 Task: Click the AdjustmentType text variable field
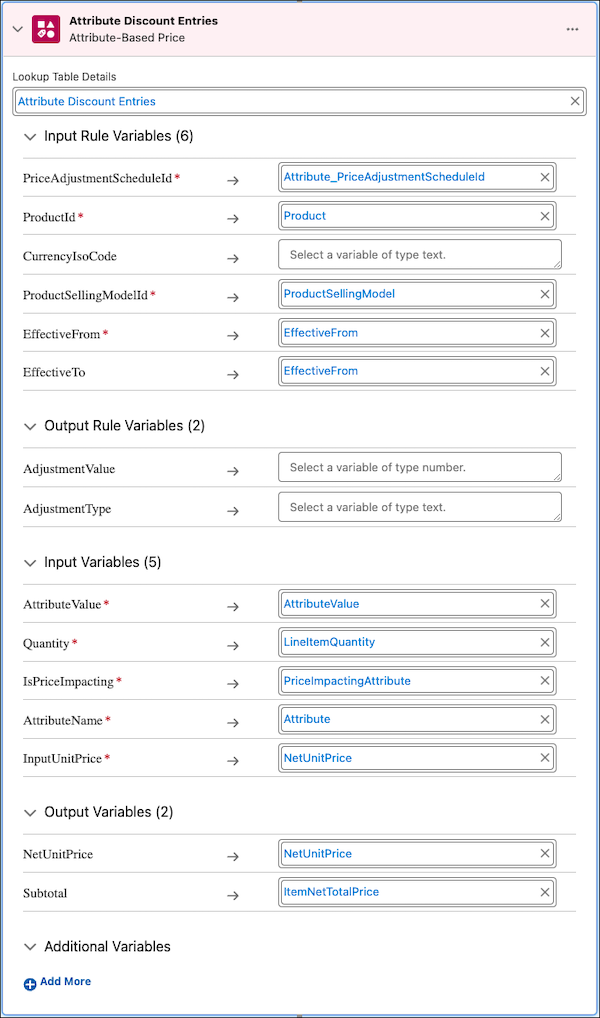click(x=418, y=506)
